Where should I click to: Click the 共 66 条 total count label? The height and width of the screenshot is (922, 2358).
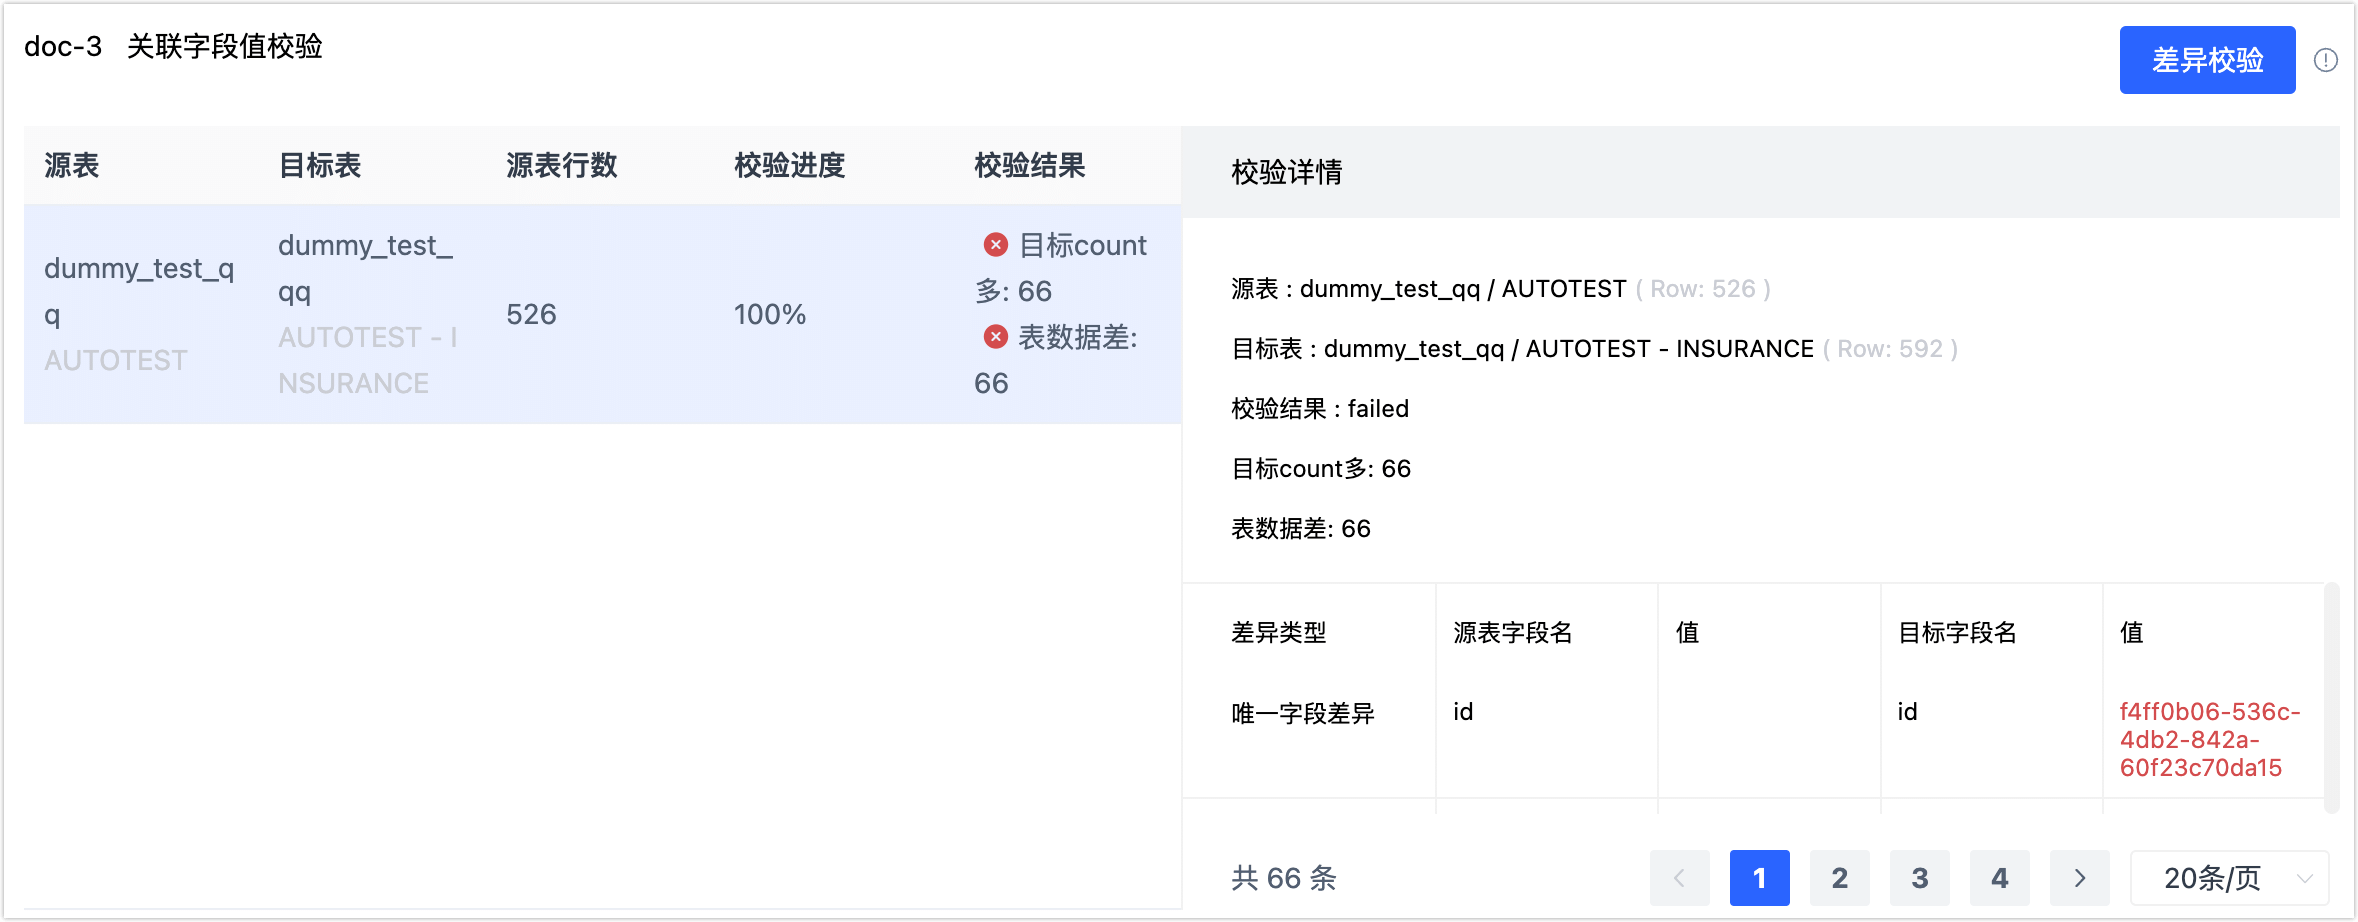click(x=1286, y=878)
